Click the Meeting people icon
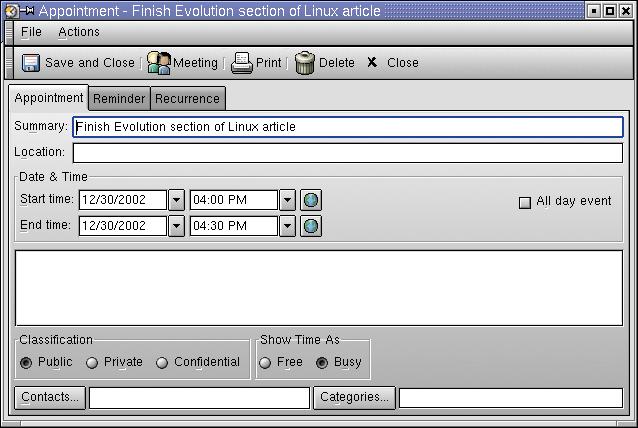638x428 pixels. tap(159, 63)
